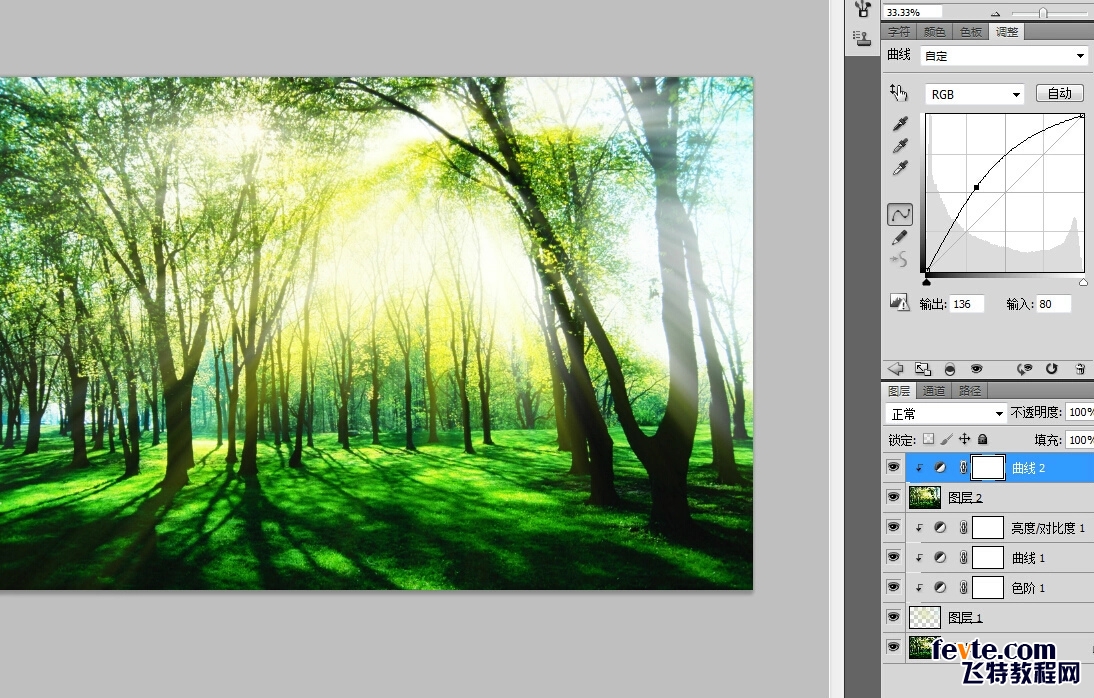
Task: Open the clone source stamp panel icon
Action: [863, 38]
